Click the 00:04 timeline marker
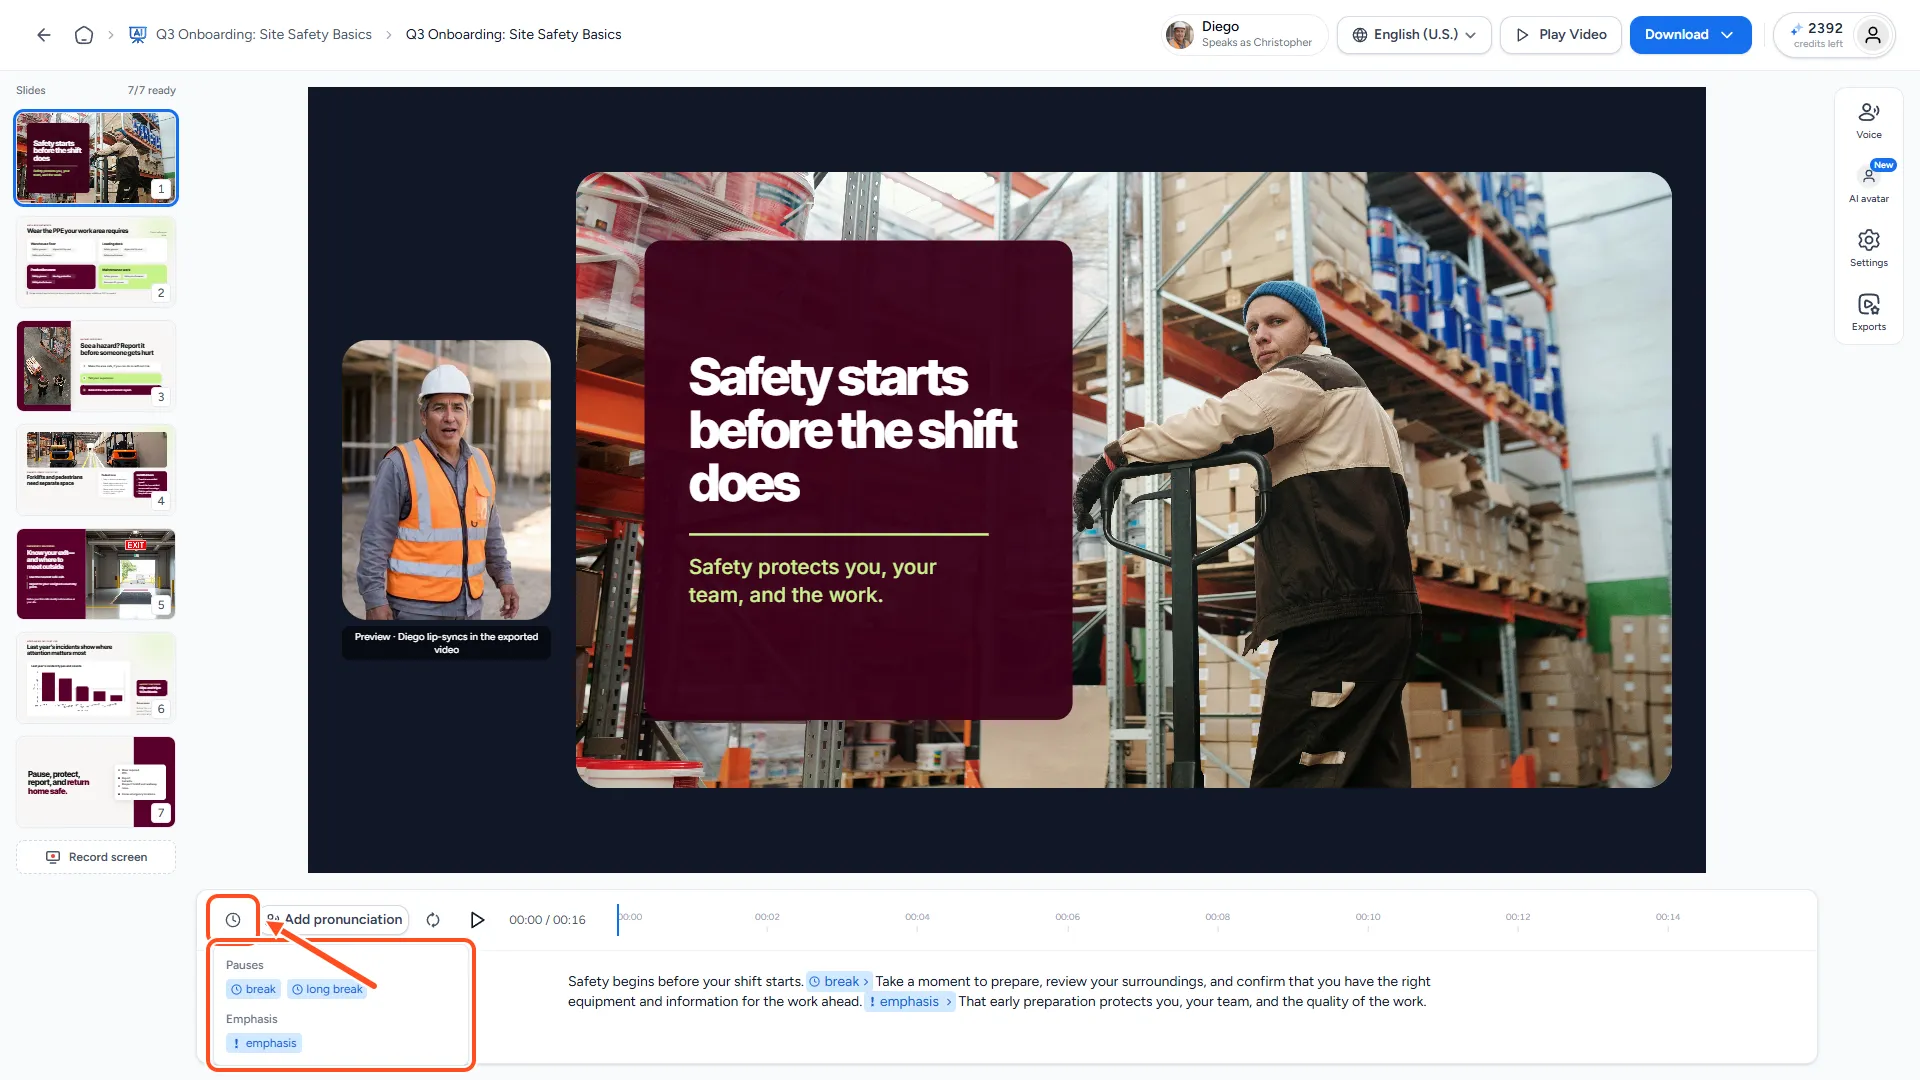This screenshot has width=1920, height=1080. coord(917,917)
